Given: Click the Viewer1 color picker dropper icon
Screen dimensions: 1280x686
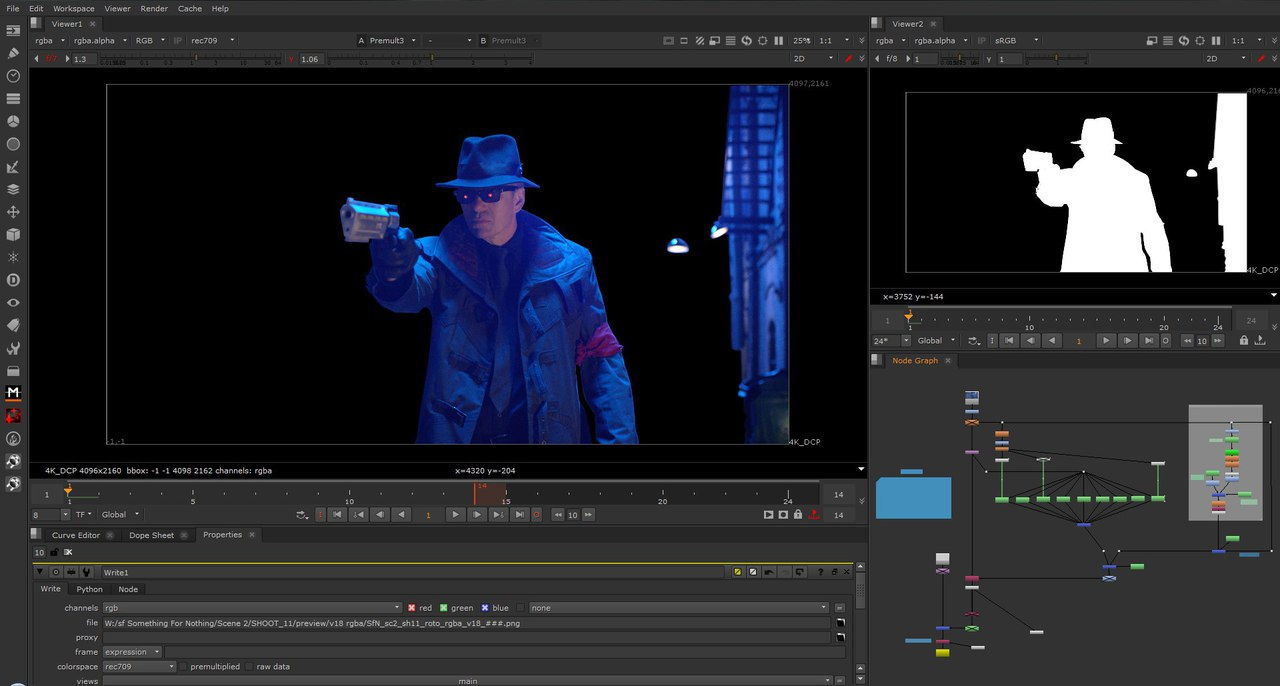Looking at the screenshot, I should [x=849, y=59].
